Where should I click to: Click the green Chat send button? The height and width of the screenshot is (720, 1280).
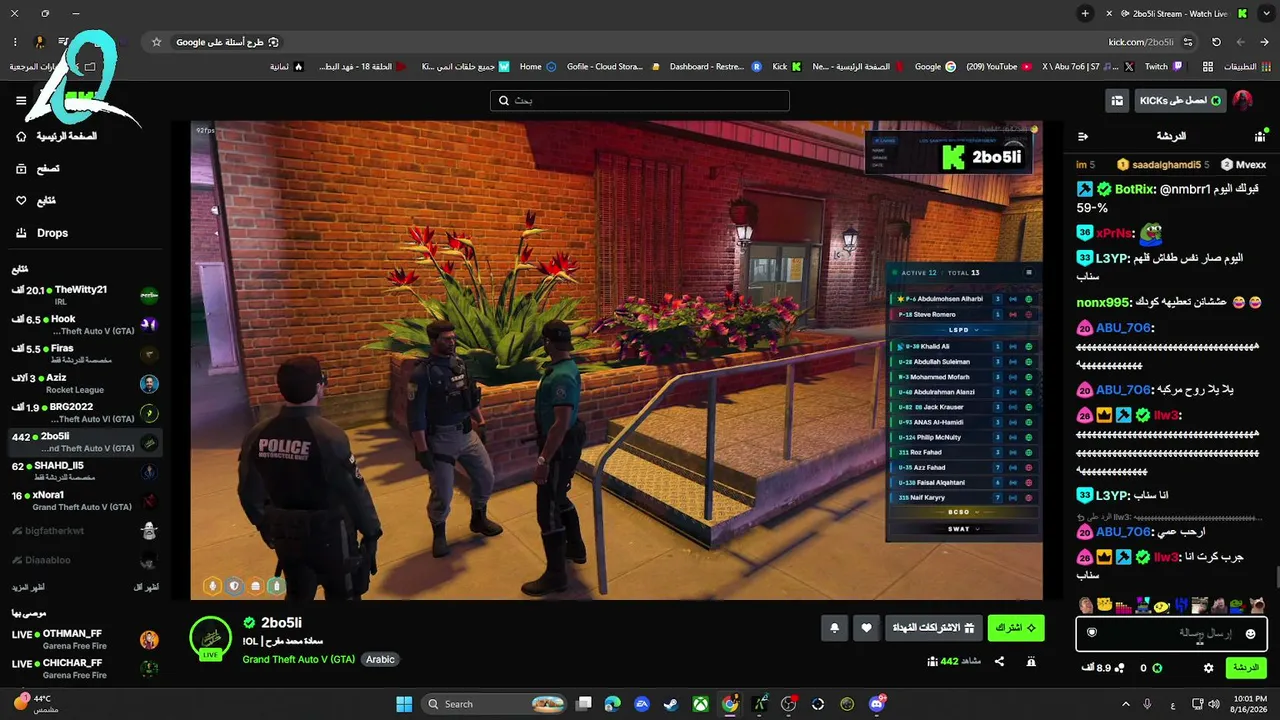click(1245, 667)
